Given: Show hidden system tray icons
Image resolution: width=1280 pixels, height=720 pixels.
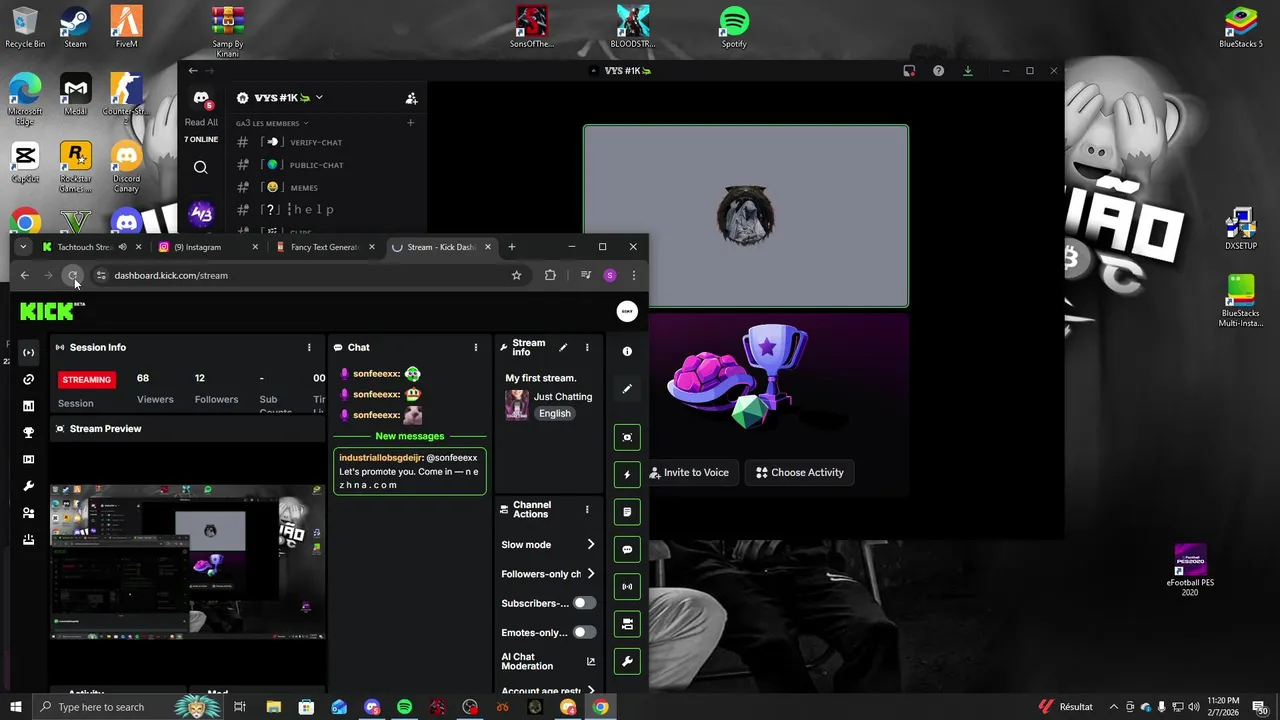Looking at the screenshot, I should 1113,707.
